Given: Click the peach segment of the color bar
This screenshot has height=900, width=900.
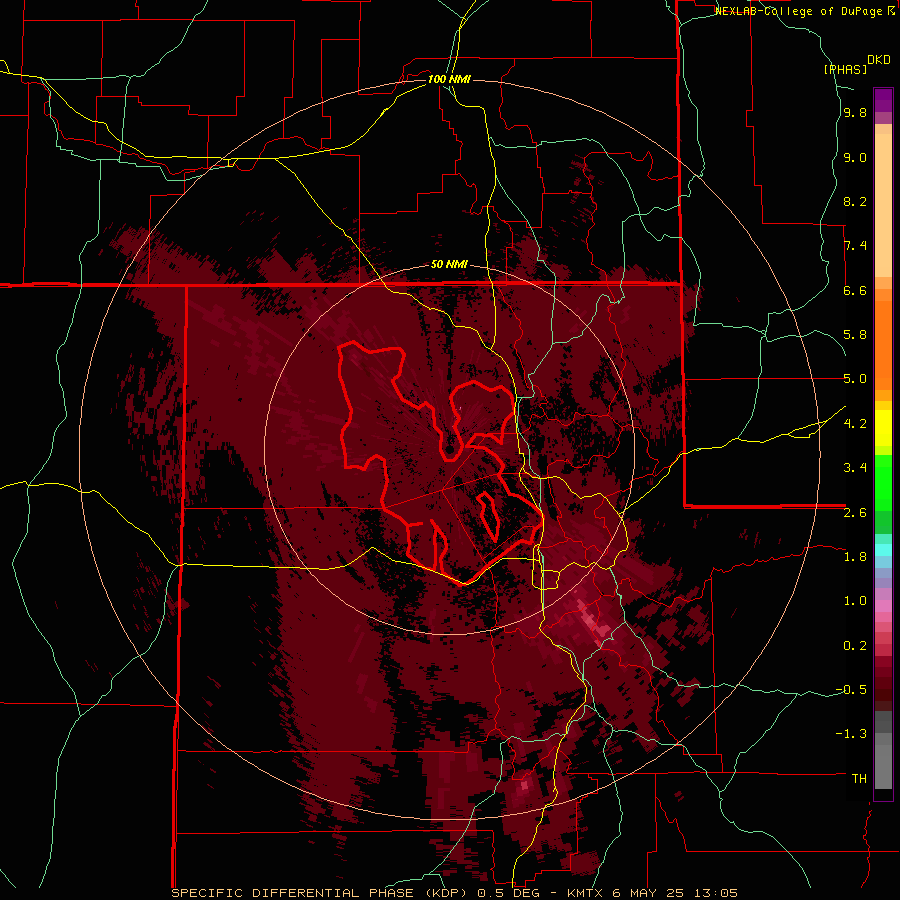Looking at the screenshot, I should click(883, 204).
